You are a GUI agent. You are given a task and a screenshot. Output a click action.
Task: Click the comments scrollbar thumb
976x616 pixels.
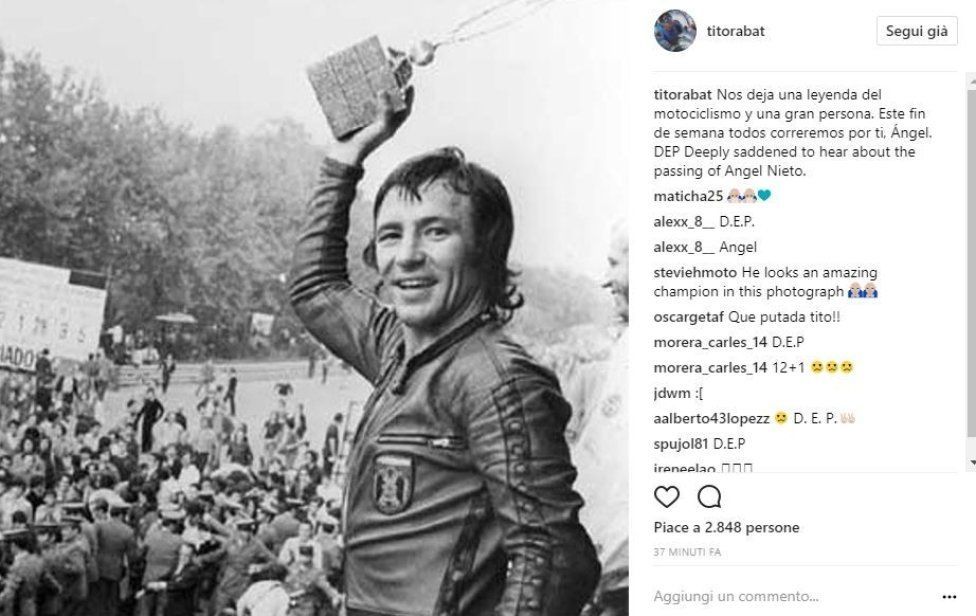click(x=972, y=263)
